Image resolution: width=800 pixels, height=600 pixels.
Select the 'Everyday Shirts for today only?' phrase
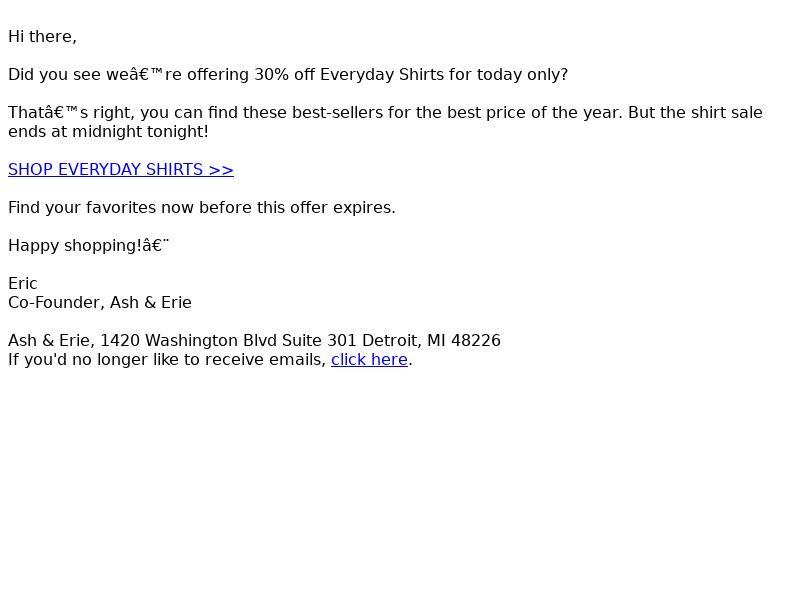pos(444,74)
